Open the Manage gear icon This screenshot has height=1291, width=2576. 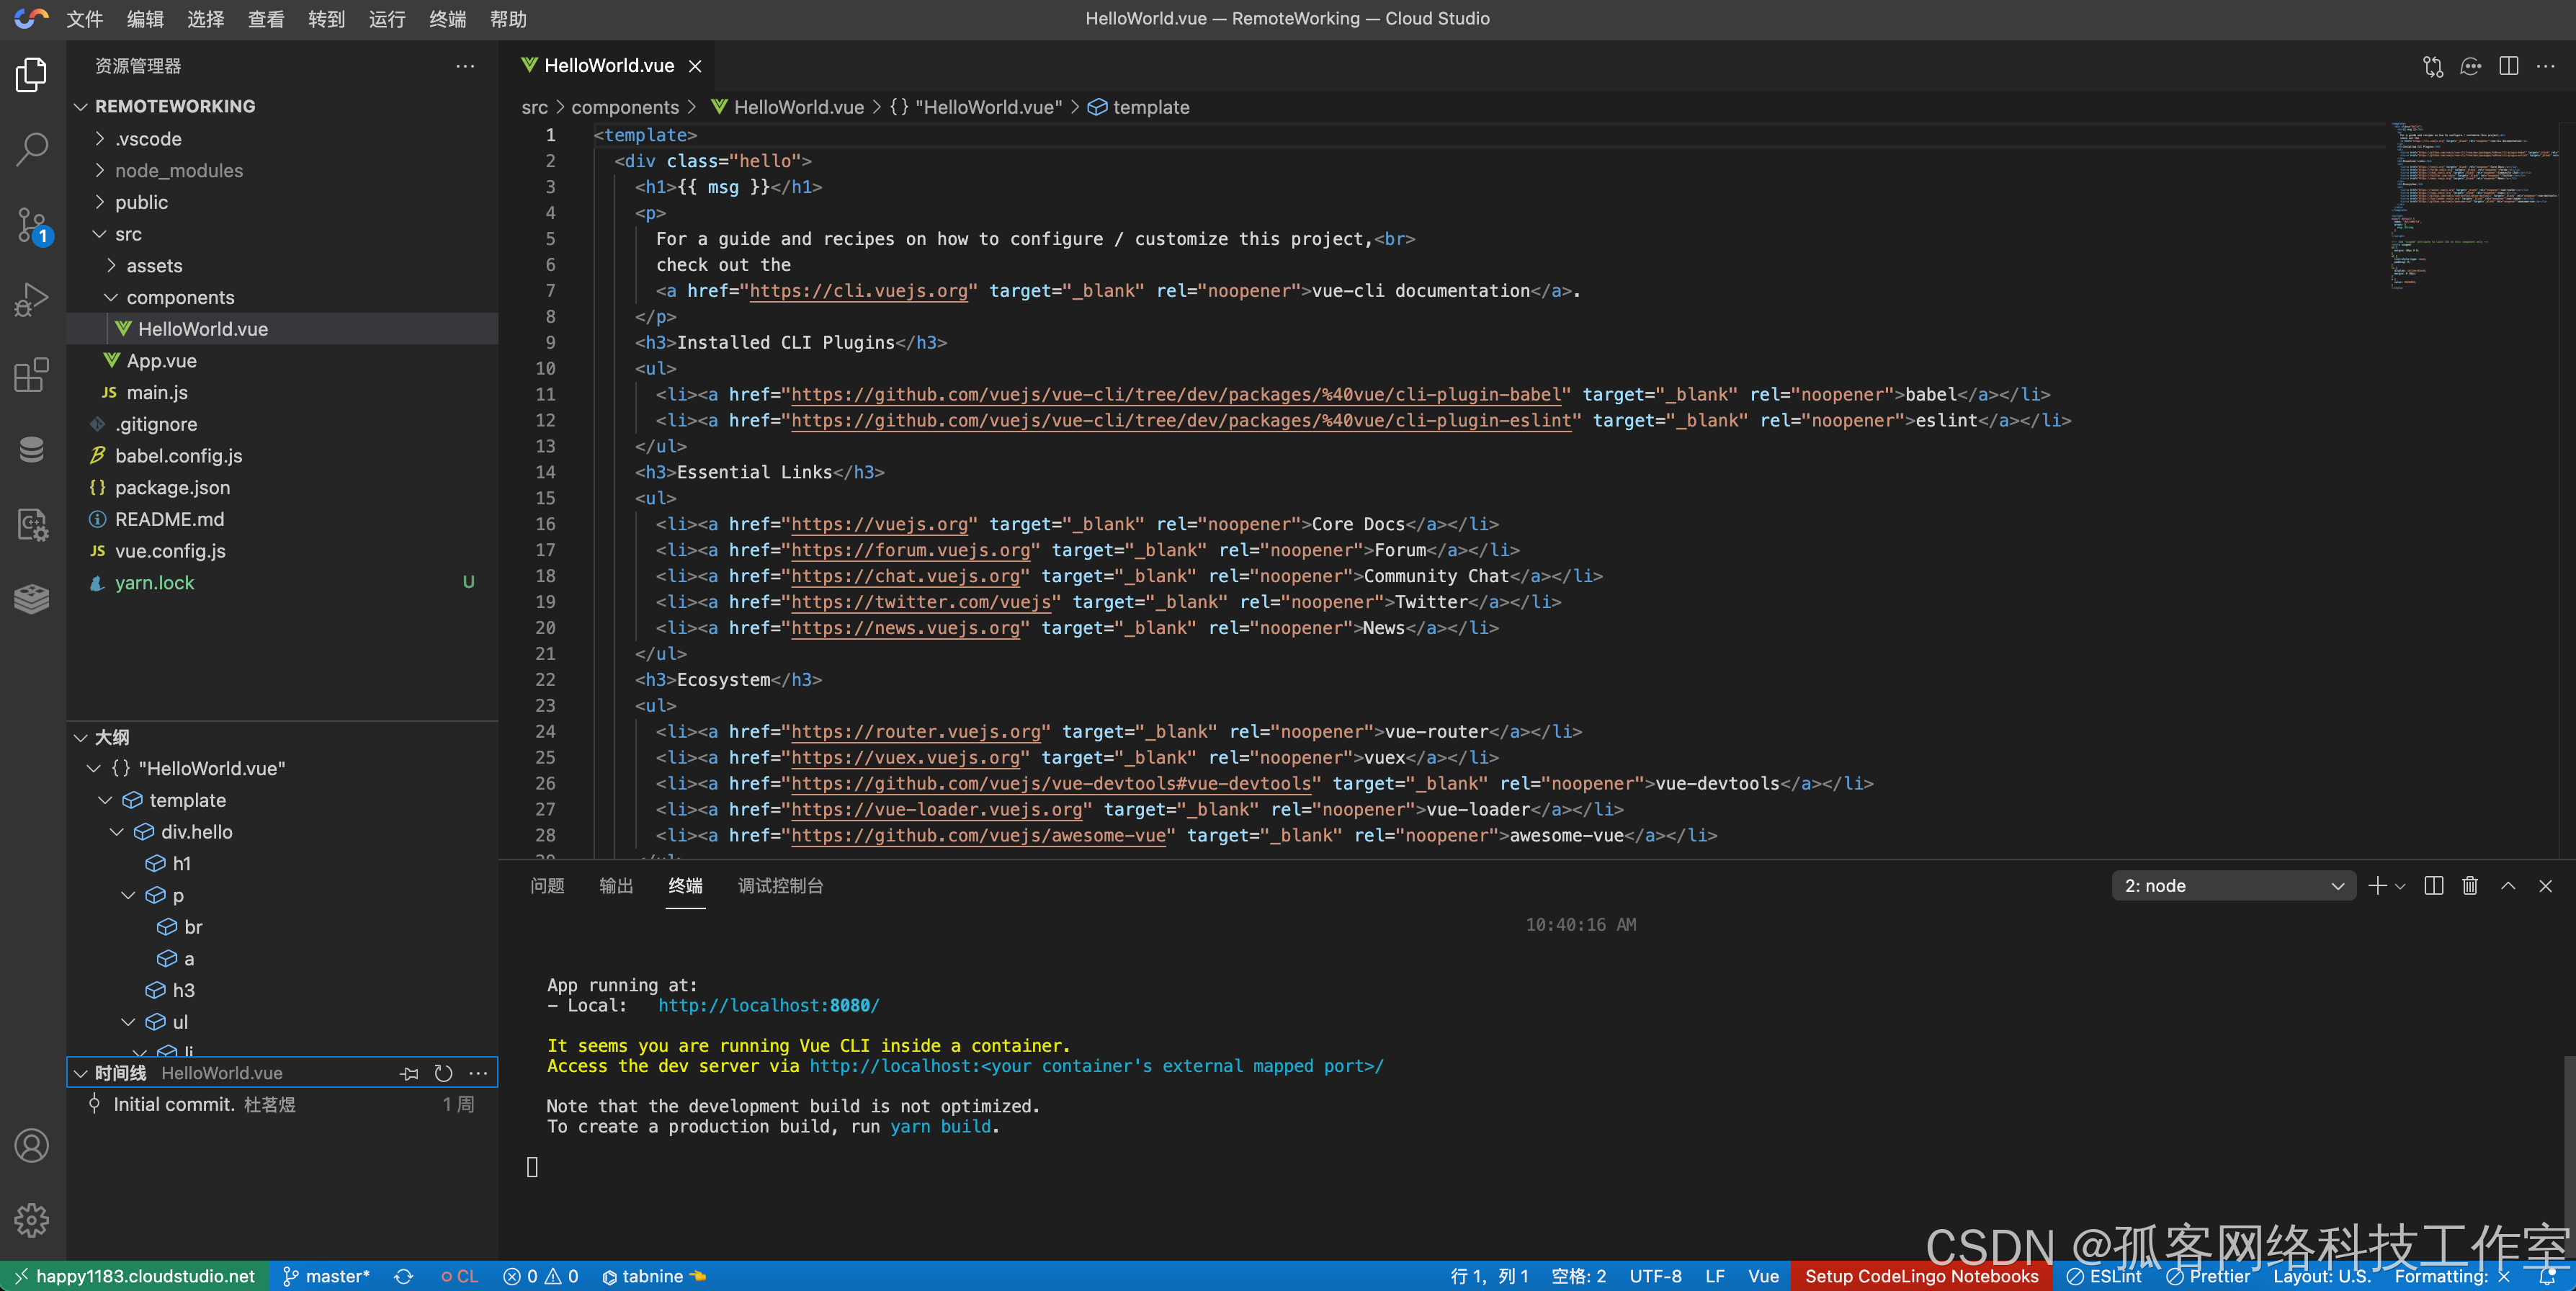pos(32,1220)
